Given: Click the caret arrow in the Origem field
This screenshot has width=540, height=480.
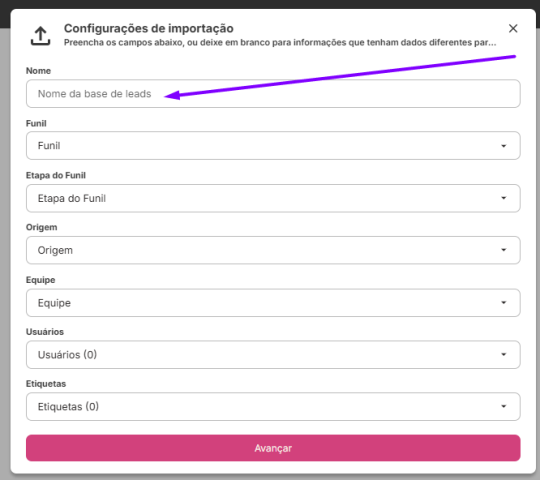Looking at the screenshot, I should point(503,250).
